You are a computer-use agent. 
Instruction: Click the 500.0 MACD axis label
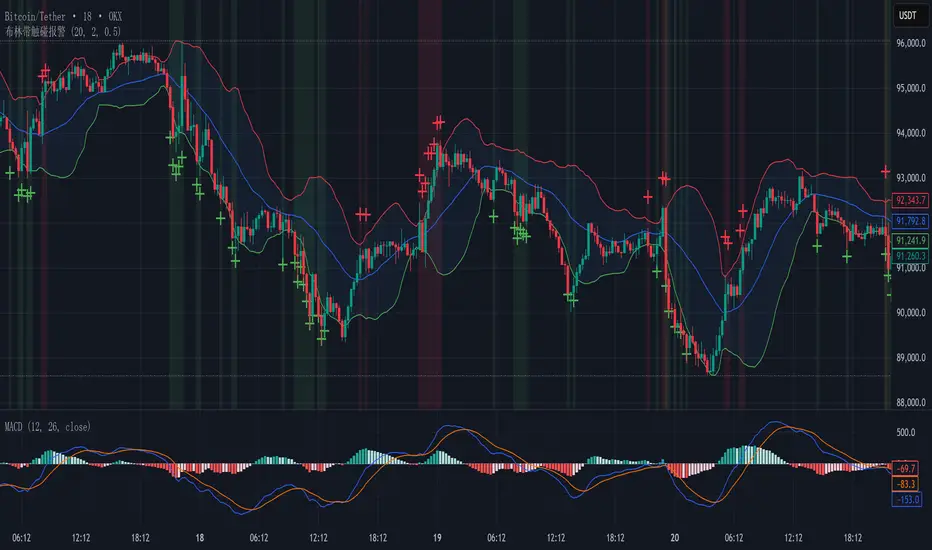coord(905,432)
